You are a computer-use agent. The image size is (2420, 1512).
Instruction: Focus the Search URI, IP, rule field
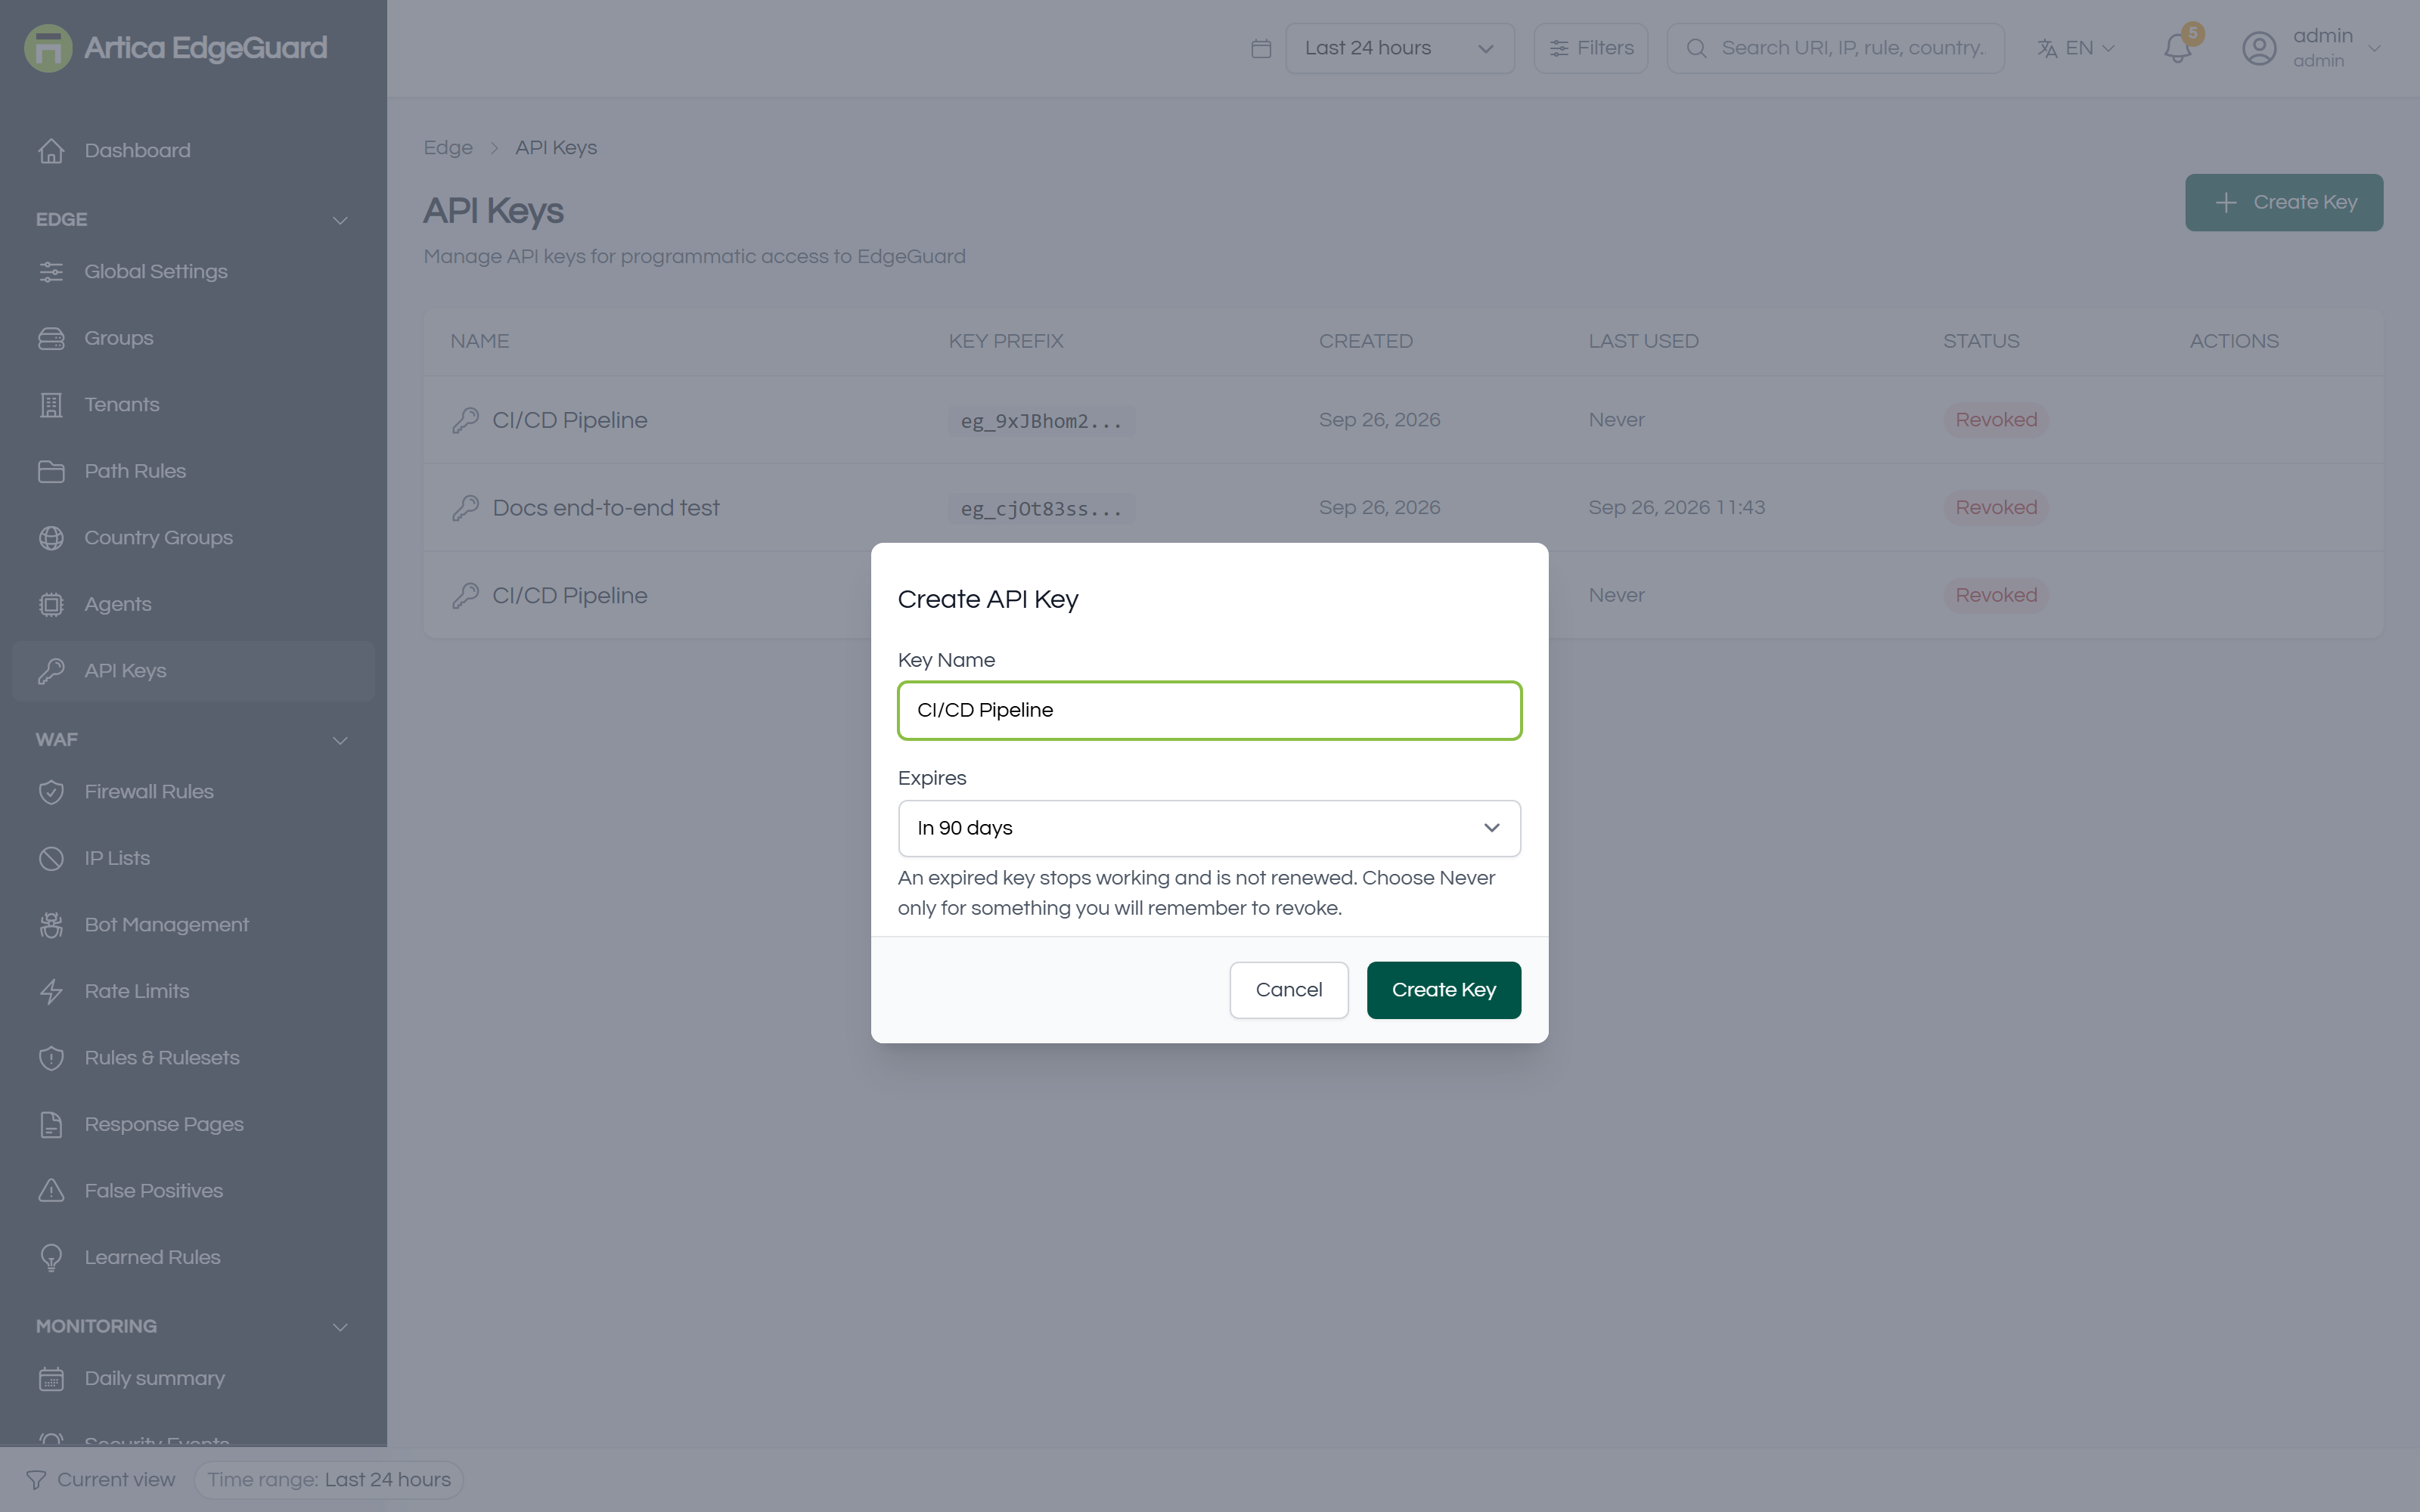click(x=1835, y=48)
